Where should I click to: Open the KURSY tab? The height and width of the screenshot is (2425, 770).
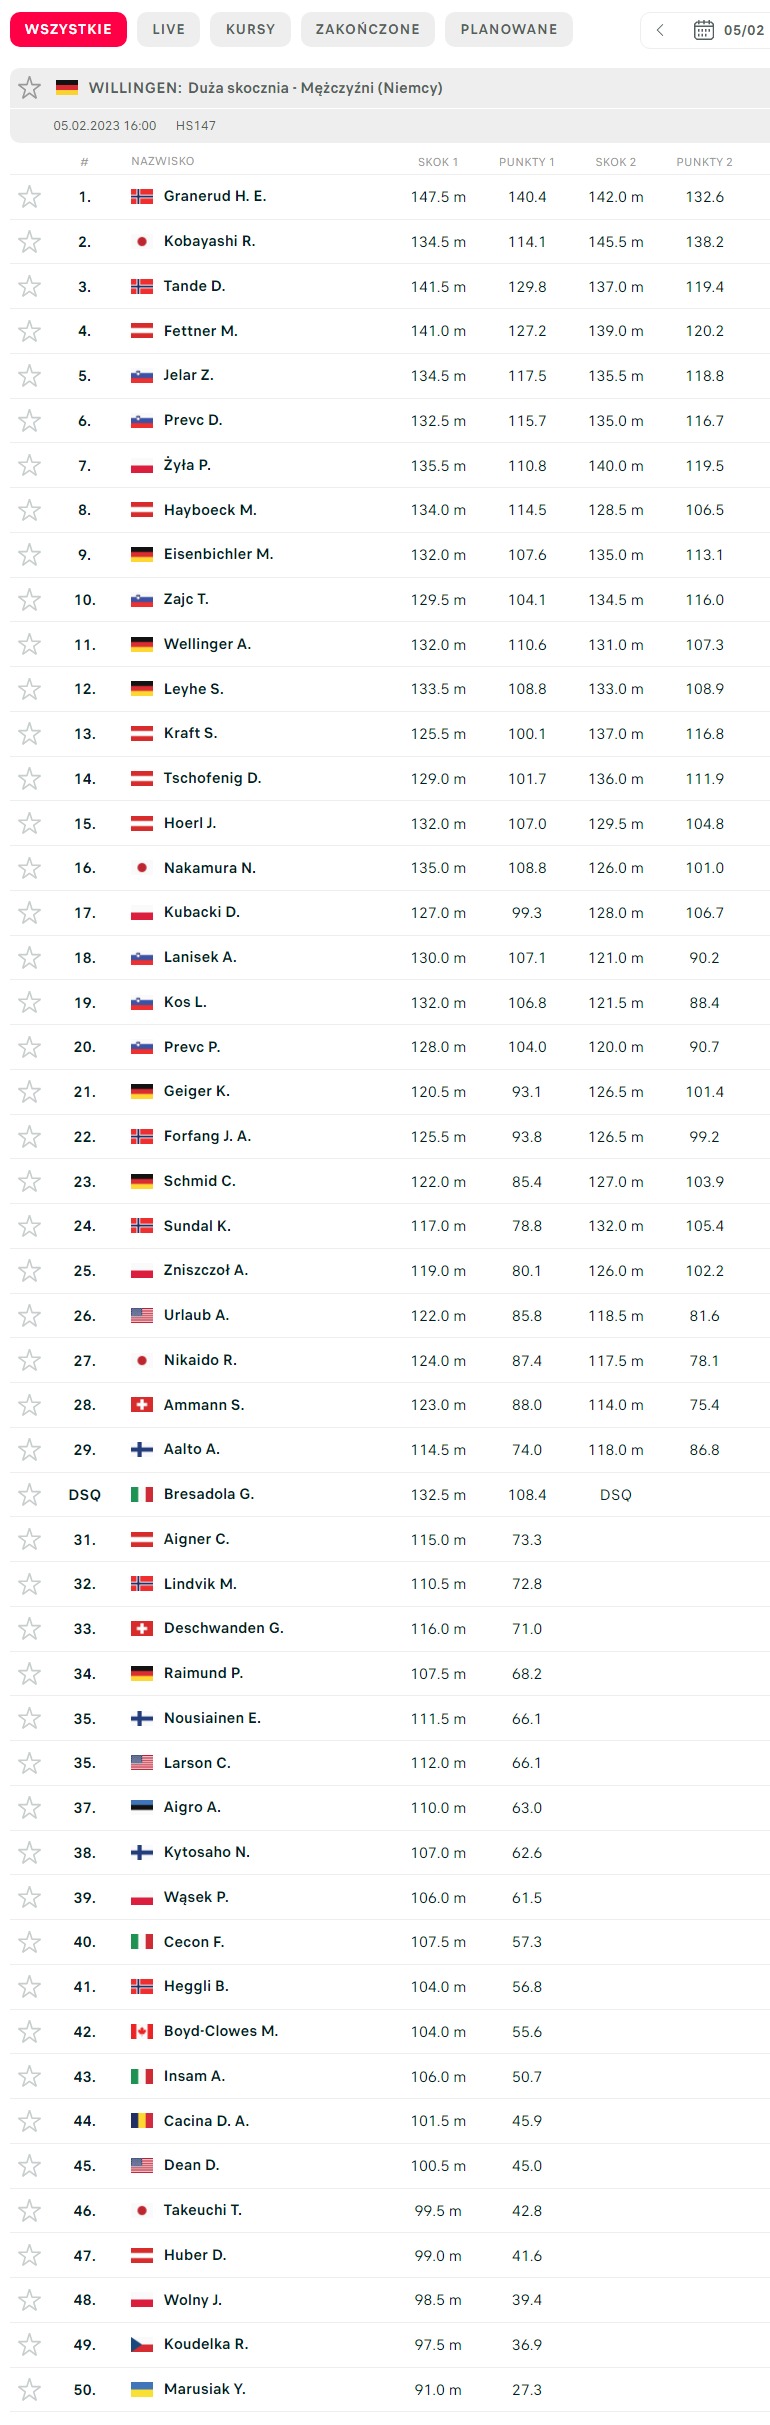click(250, 29)
